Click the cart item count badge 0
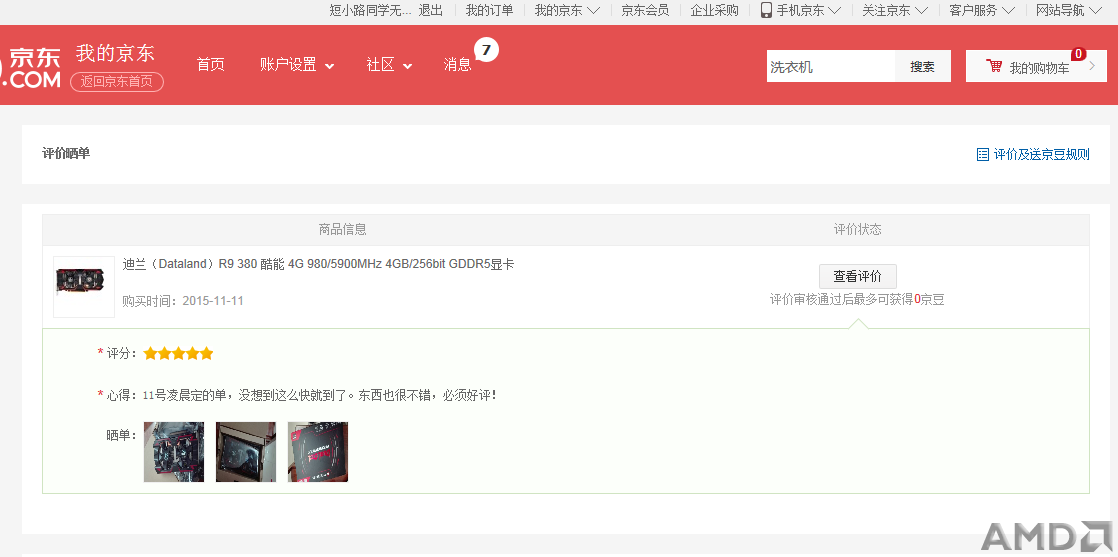1118x557 pixels. pyautogui.click(x=1079, y=54)
